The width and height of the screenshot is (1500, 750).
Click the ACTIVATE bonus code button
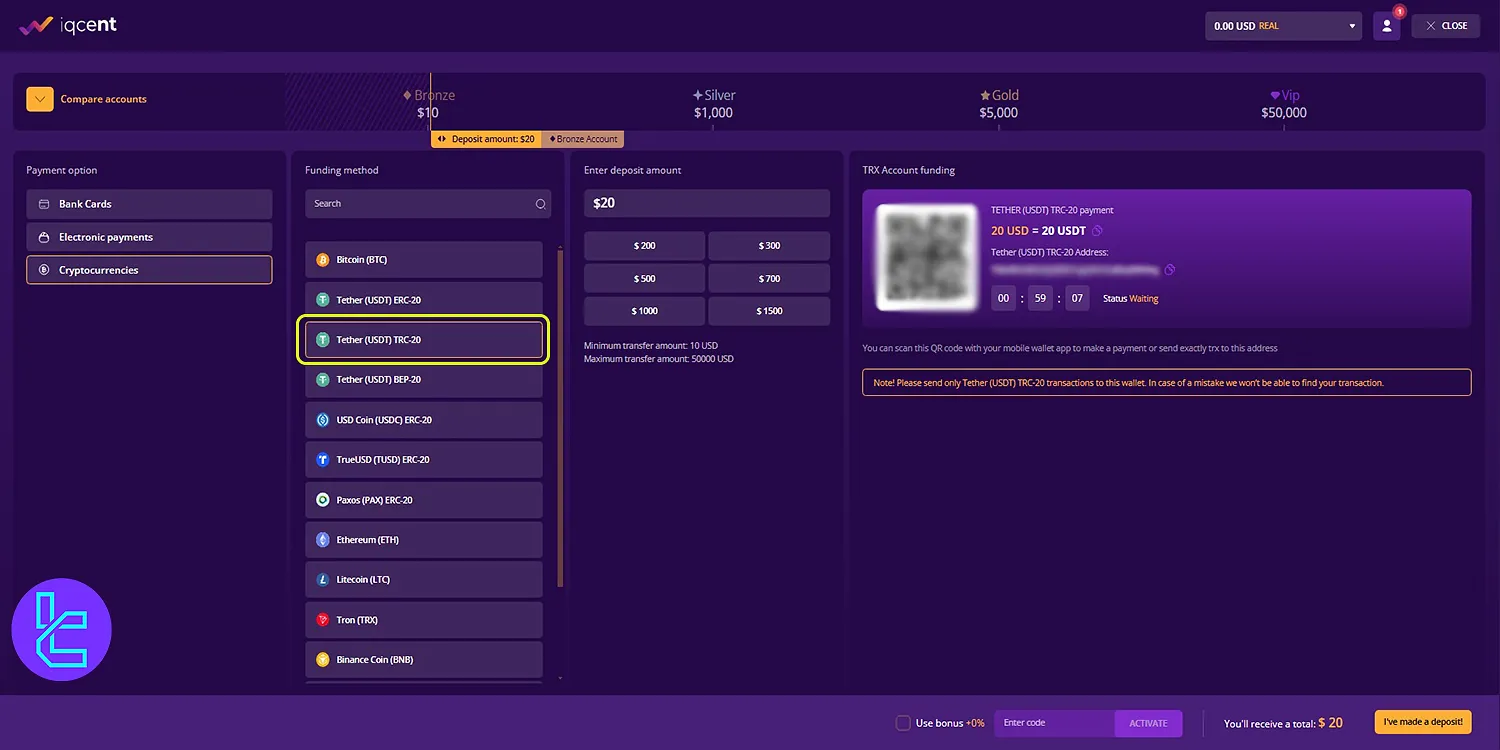(1148, 723)
